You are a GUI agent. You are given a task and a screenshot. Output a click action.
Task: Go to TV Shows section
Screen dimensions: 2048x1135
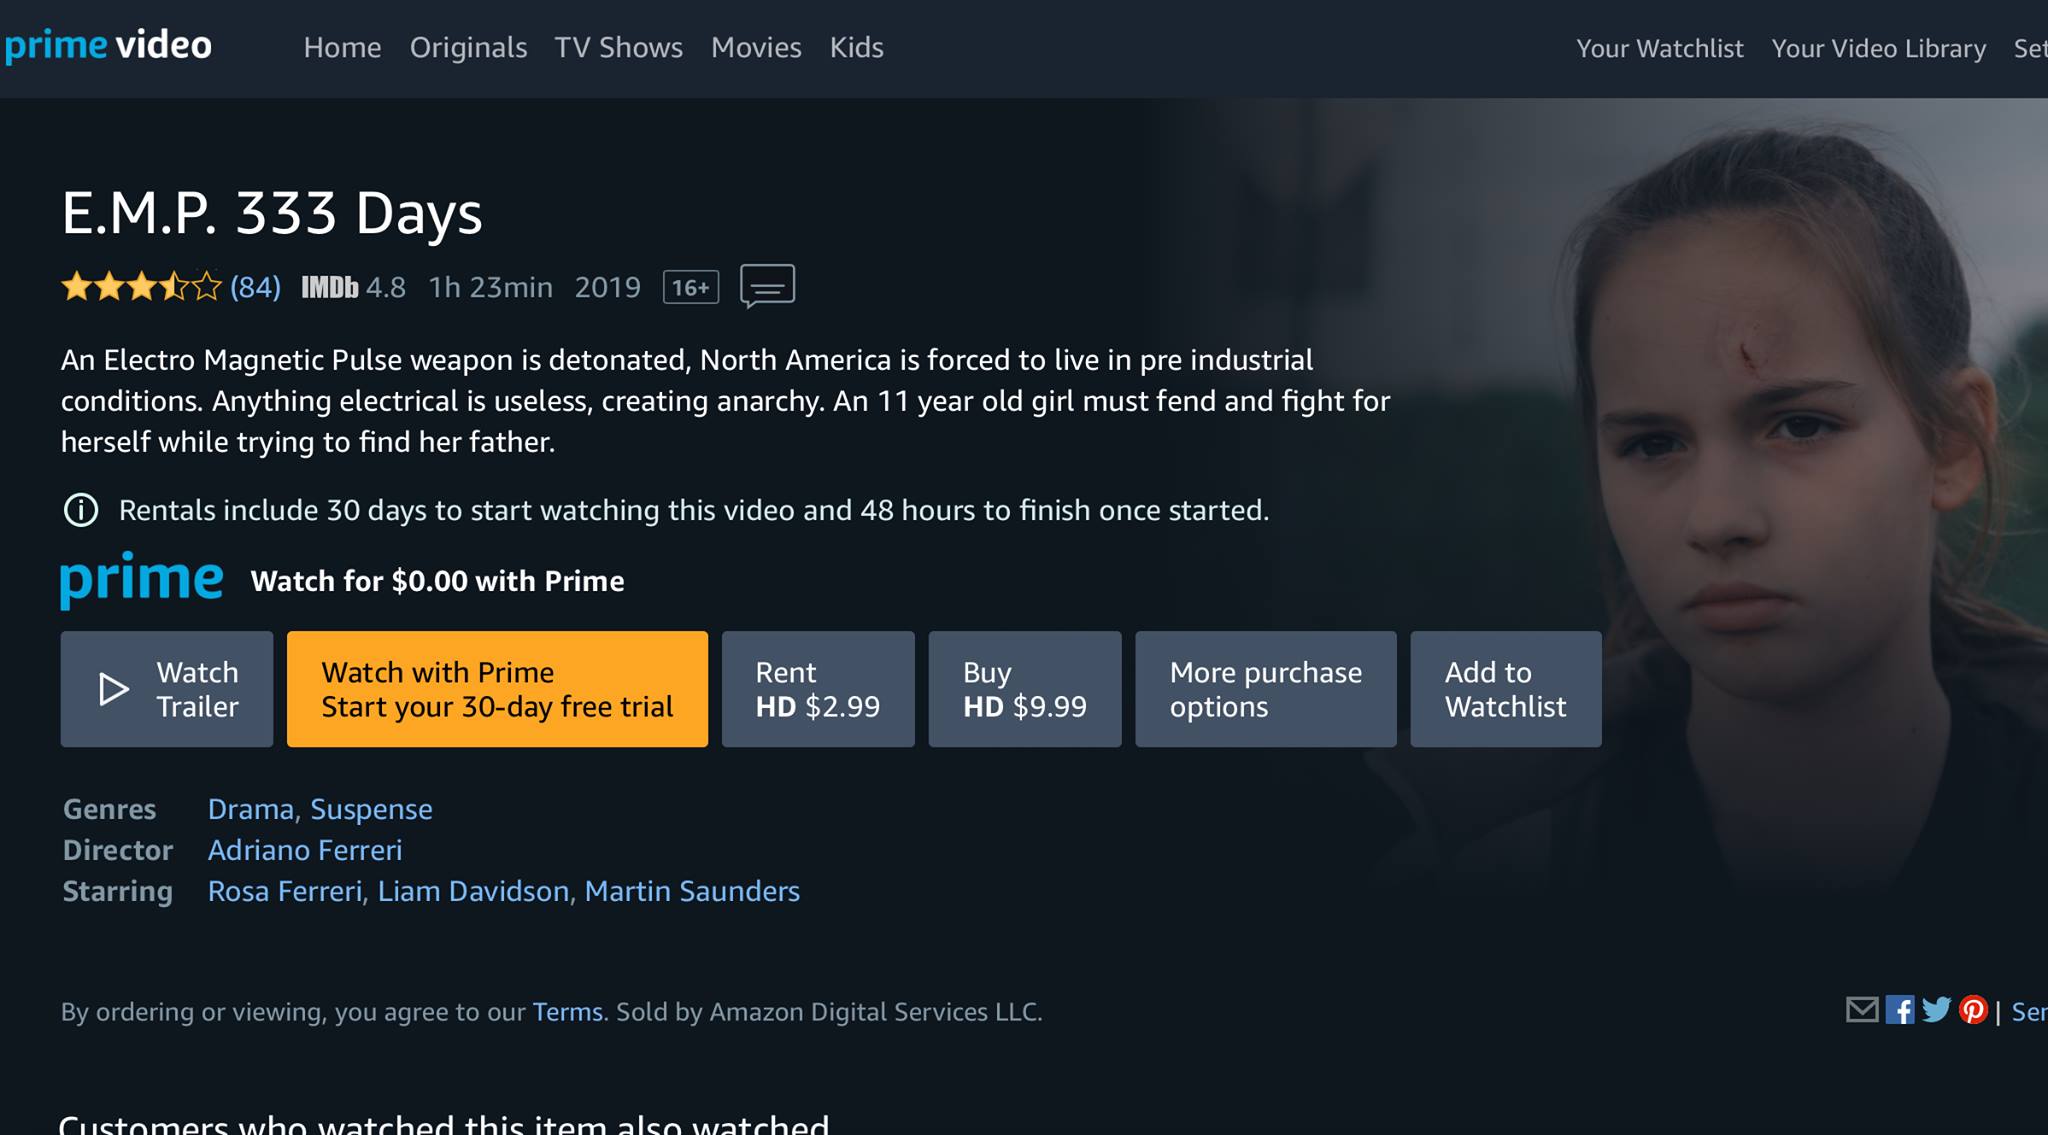[619, 47]
